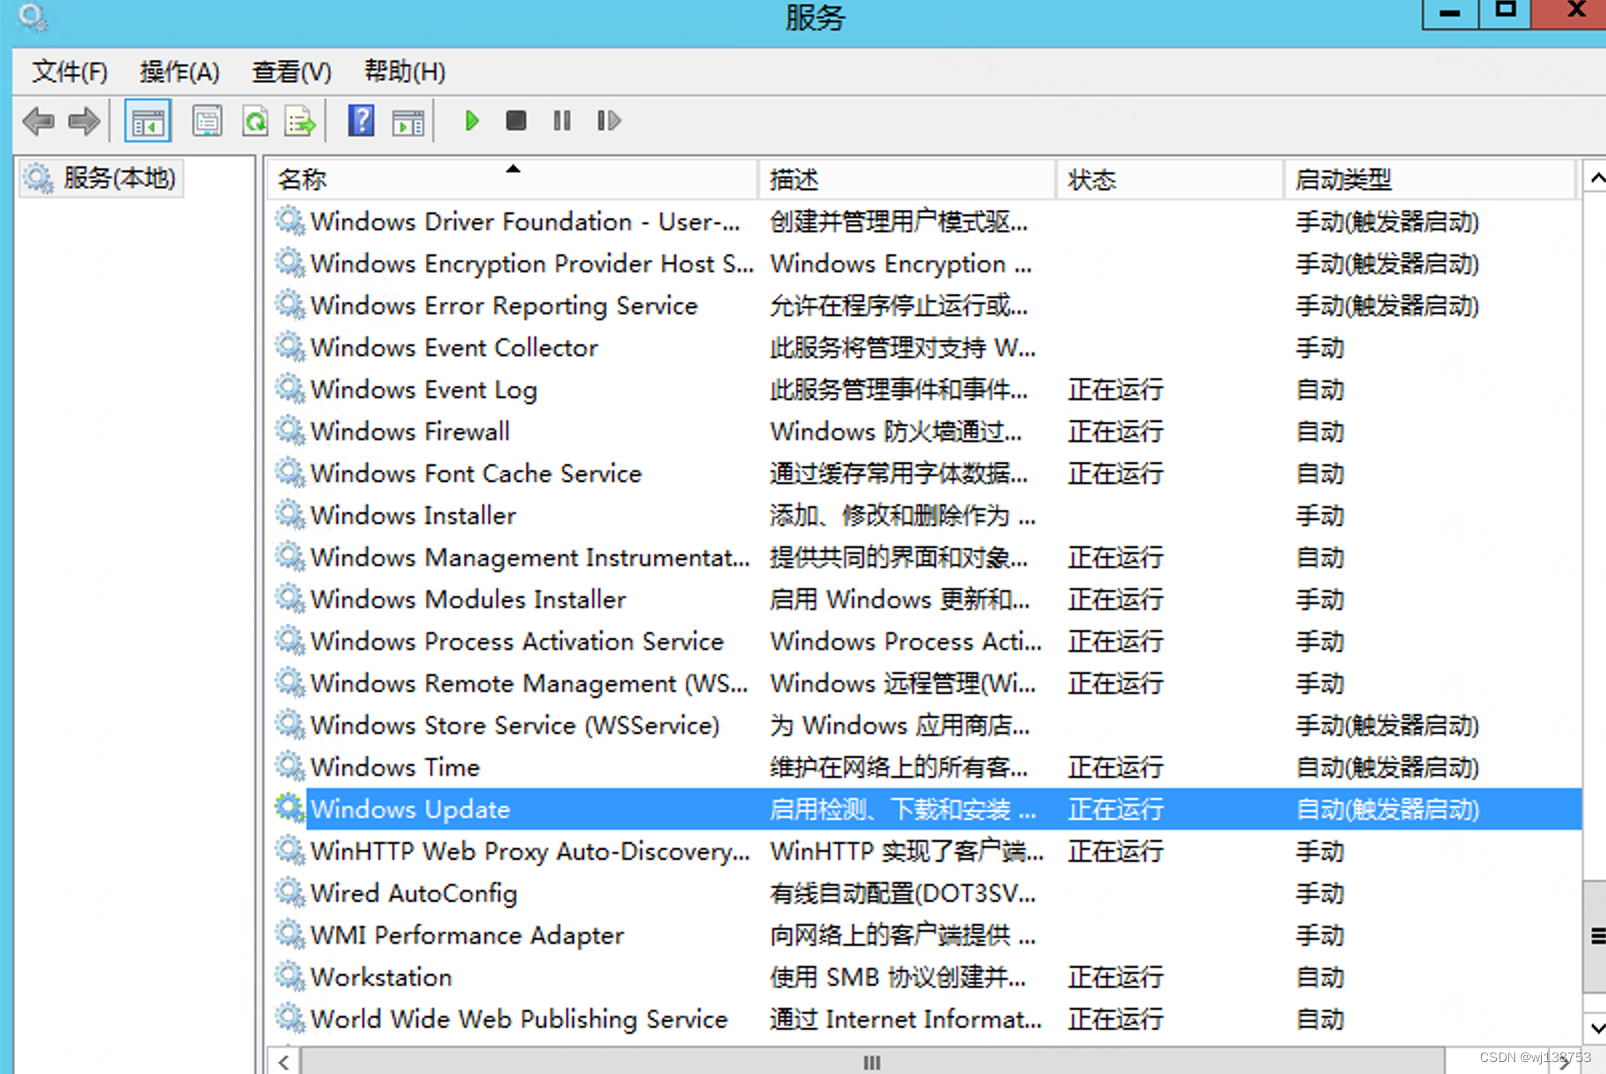Viewport: 1606px width, 1074px height.
Task: Select Windows Event Log row
Action: point(926,390)
